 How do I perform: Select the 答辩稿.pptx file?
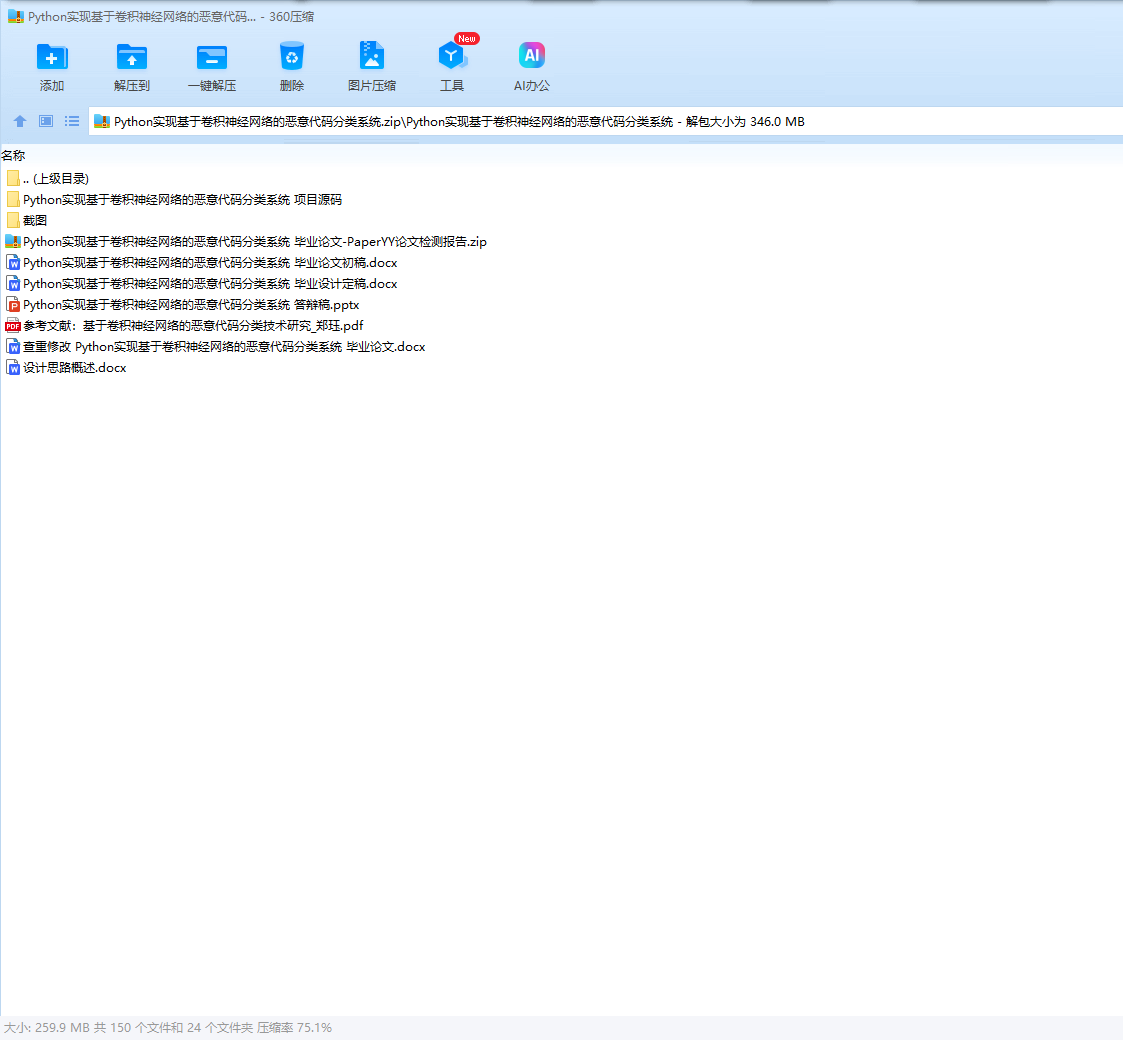(x=191, y=304)
